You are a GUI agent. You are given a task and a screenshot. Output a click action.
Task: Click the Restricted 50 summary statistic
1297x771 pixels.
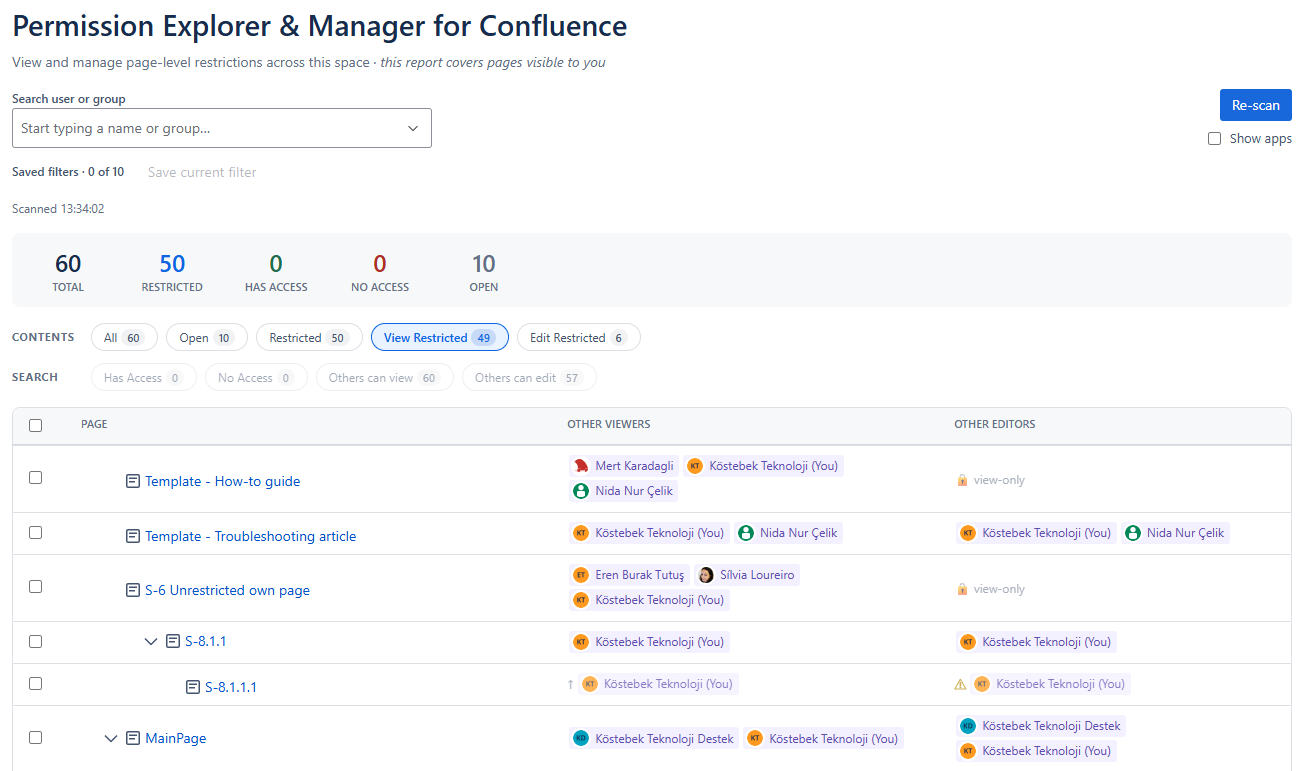click(x=172, y=271)
